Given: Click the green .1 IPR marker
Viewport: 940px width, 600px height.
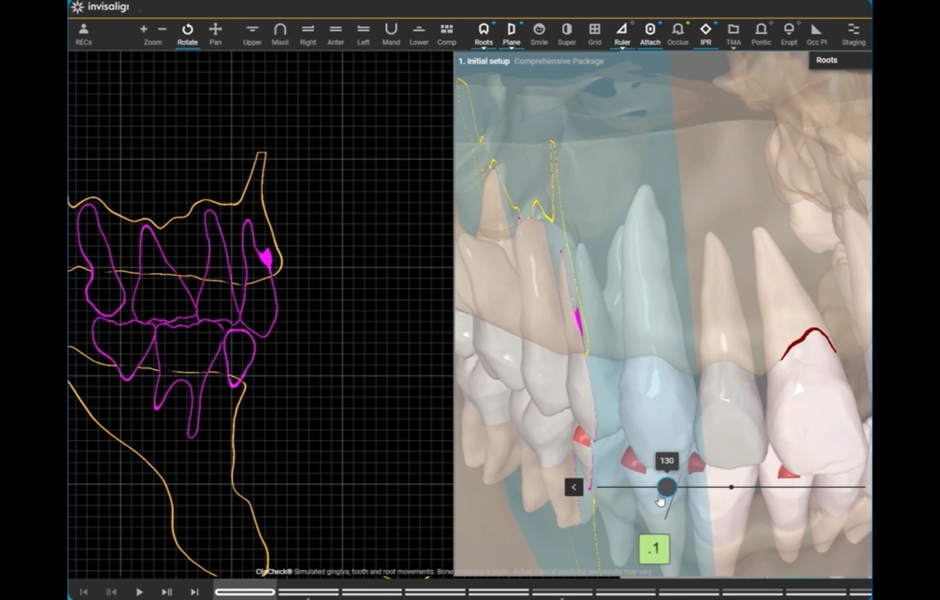Looking at the screenshot, I should (654, 549).
